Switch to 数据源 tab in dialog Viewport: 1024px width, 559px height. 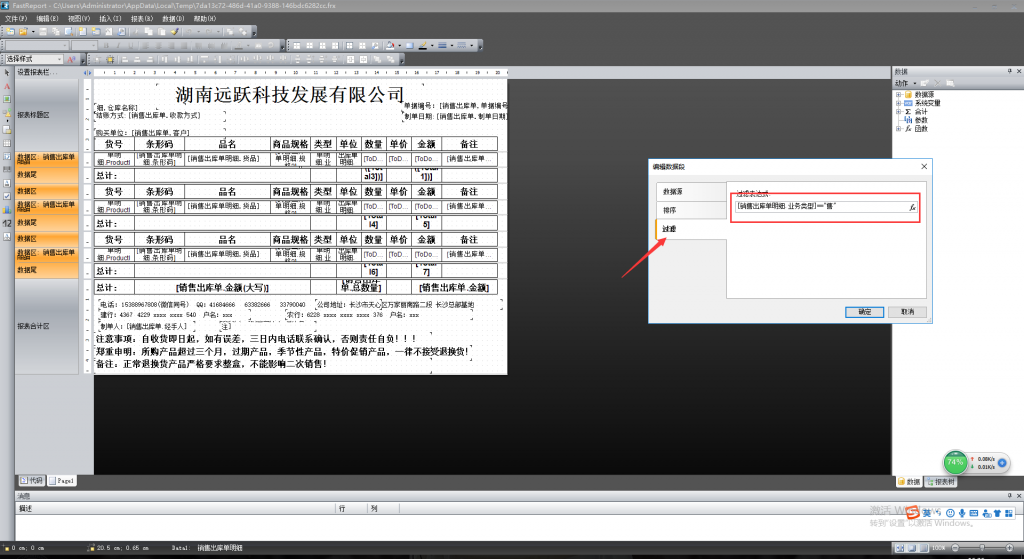point(690,191)
